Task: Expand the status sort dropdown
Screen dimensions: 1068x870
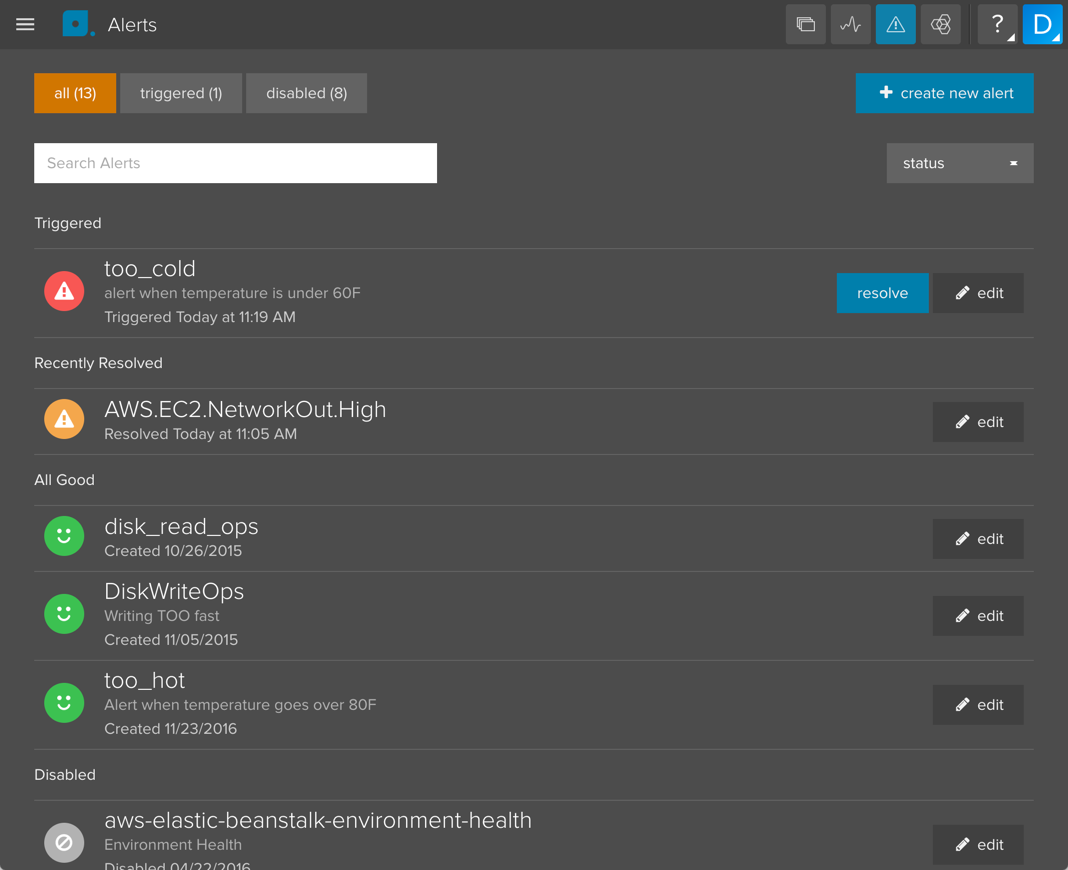Action: tap(959, 163)
